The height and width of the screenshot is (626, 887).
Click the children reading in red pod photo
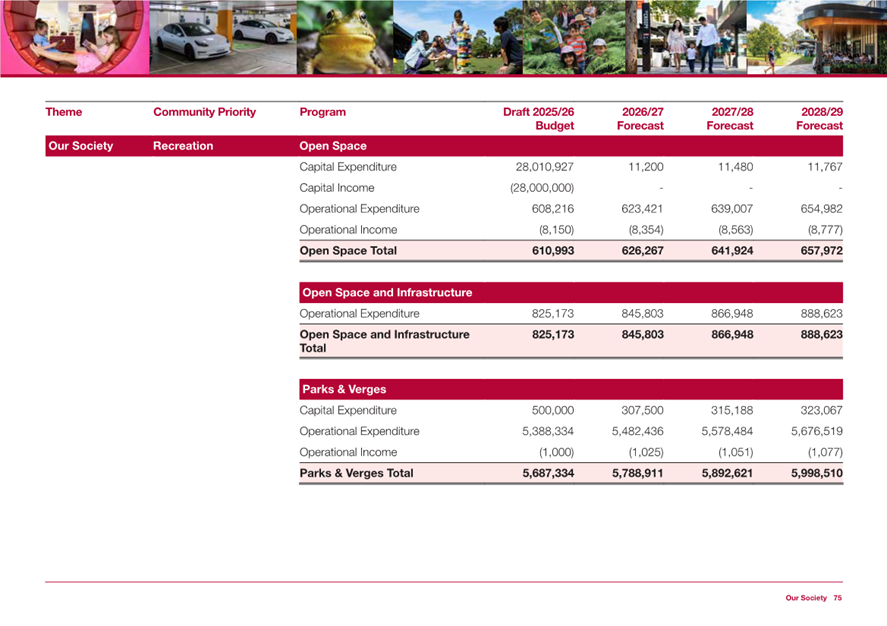(x=75, y=37)
